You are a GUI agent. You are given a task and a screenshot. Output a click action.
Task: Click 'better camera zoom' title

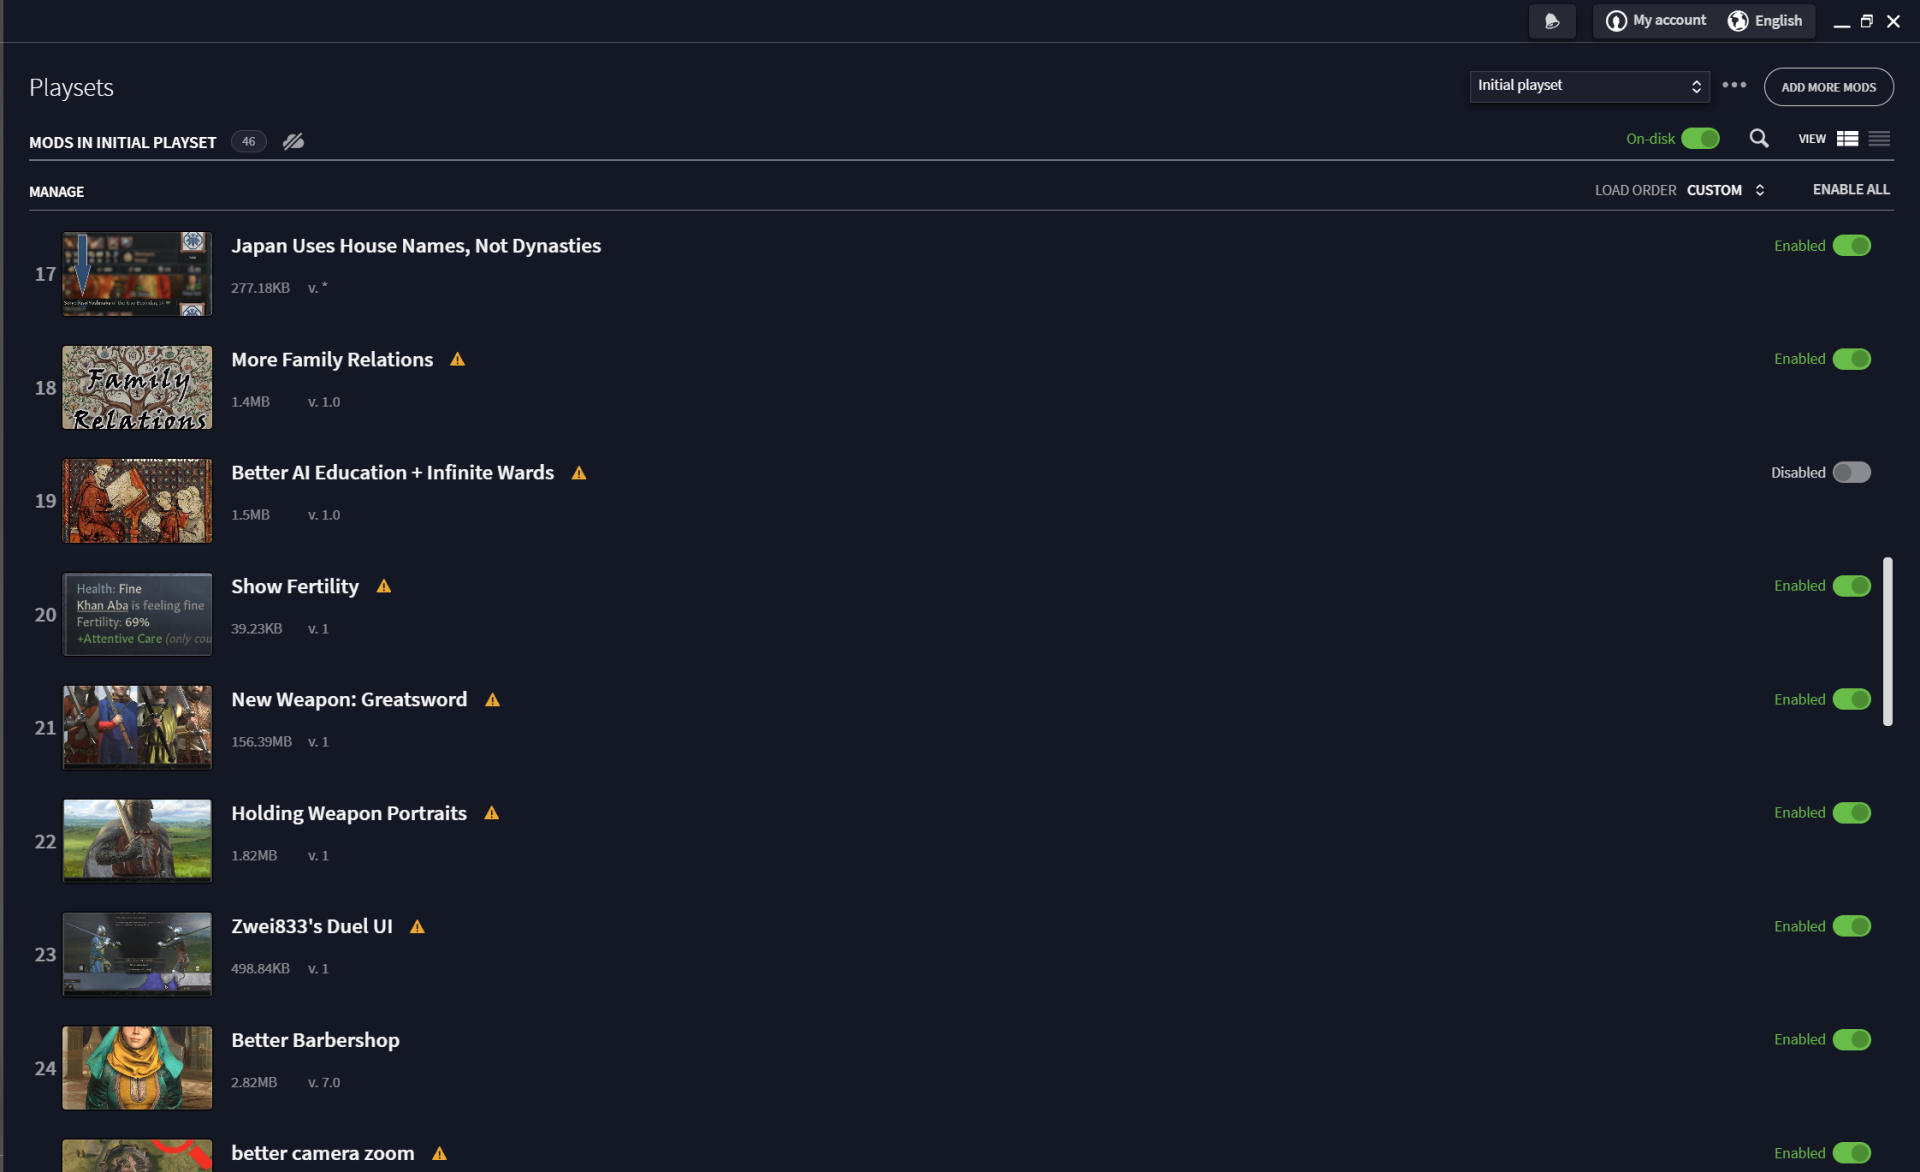pyautogui.click(x=322, y=1153)
